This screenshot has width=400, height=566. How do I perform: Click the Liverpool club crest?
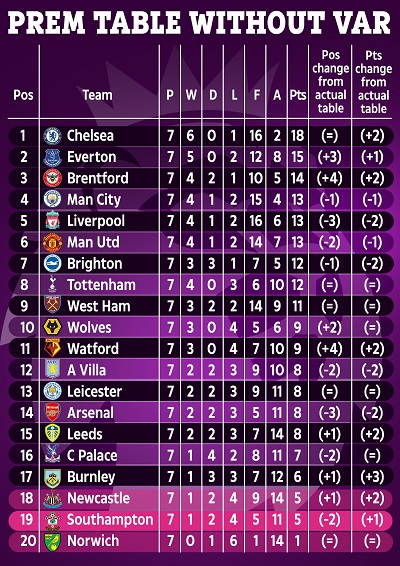click(x=52, y=221)
